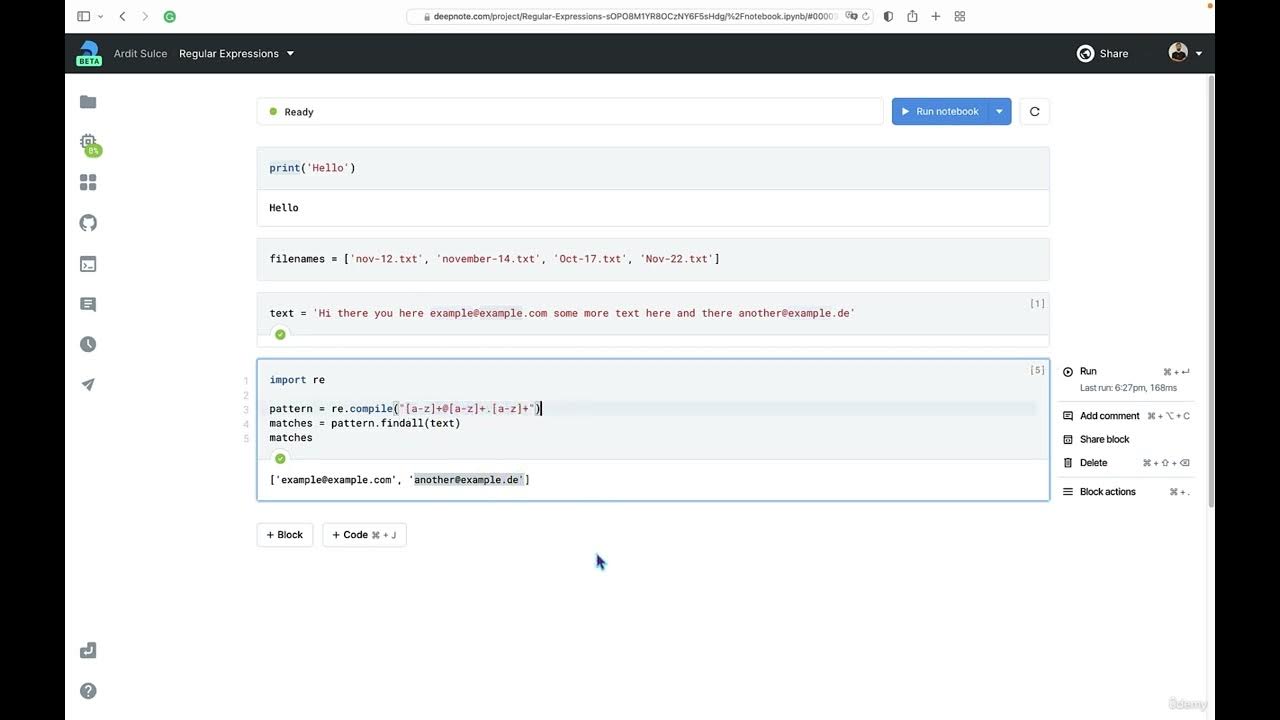1280x720 pixels.
Task: Click the Share button
Action: click(1103, 54)
